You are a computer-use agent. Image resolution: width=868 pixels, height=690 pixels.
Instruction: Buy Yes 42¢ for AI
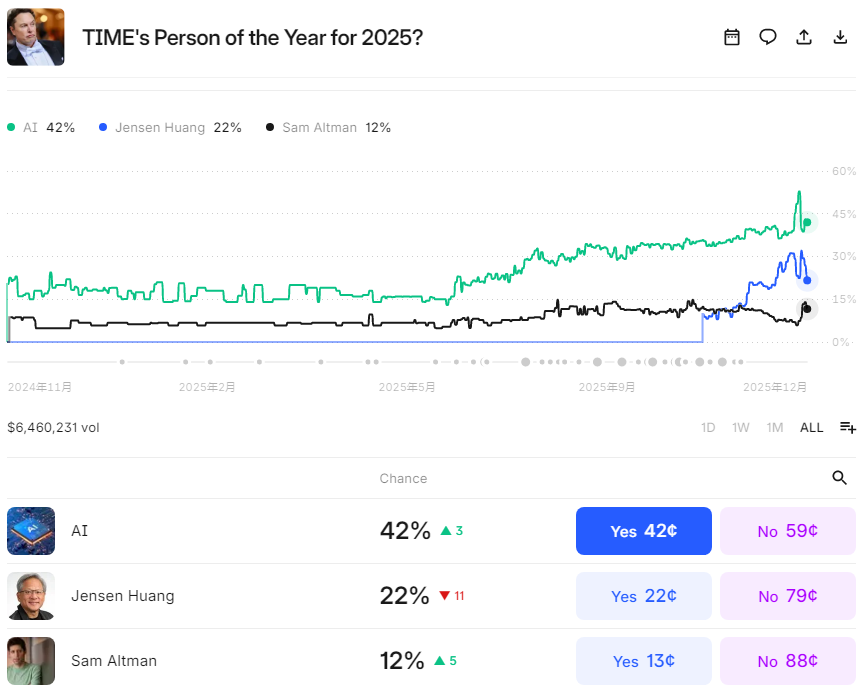point(643,531)
